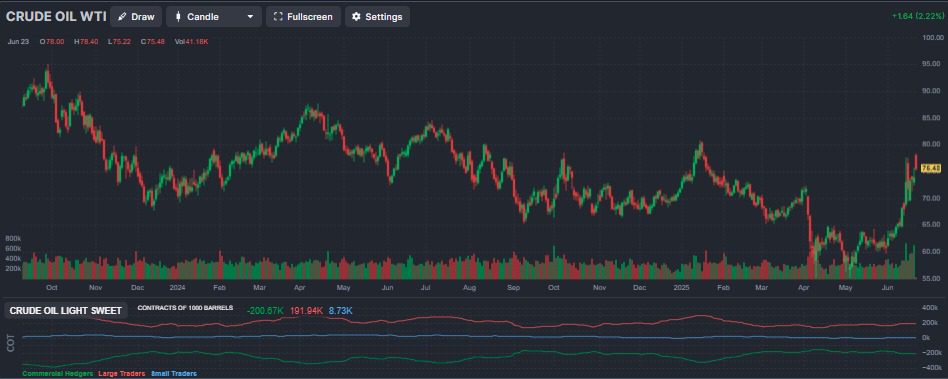Click the vertical COT axis label
Viewport: 948px width, 379px height.
10,345
